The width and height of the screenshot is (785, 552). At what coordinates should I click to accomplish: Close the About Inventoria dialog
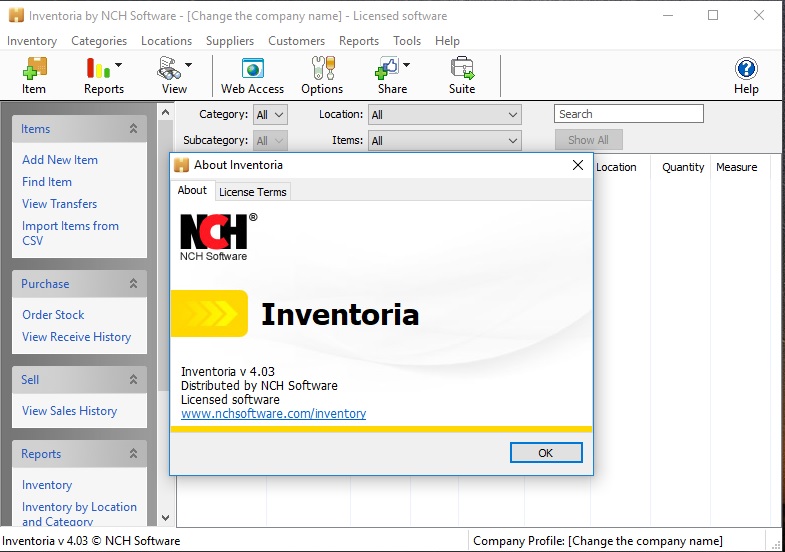coord(578,165)
